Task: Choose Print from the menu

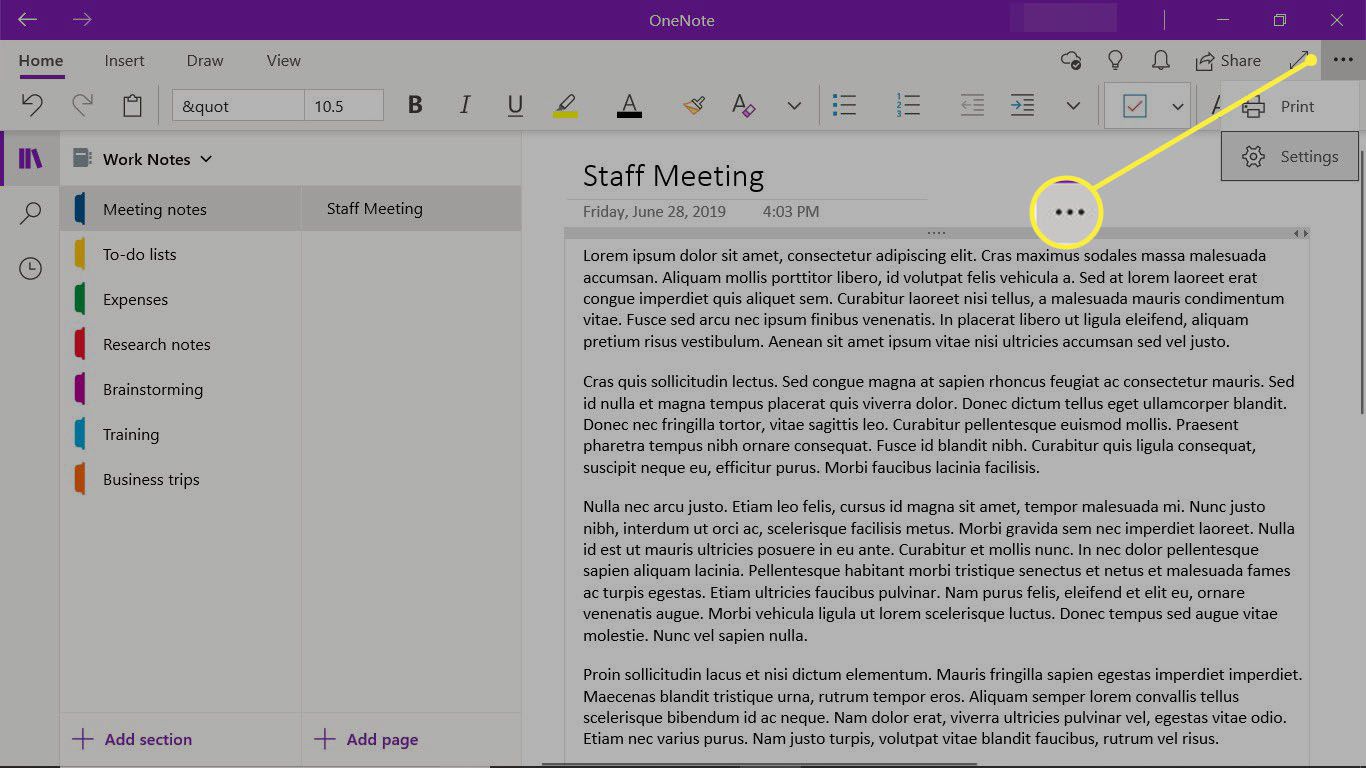Action: click(1290, 106)
